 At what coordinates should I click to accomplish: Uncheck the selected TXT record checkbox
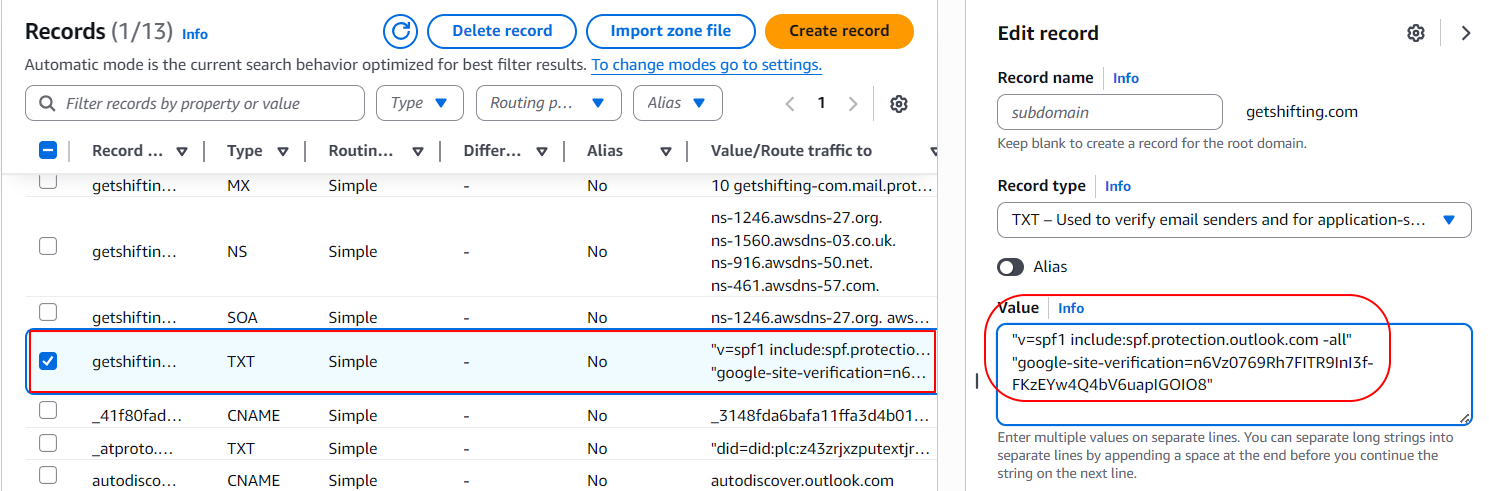click(48, 360)
